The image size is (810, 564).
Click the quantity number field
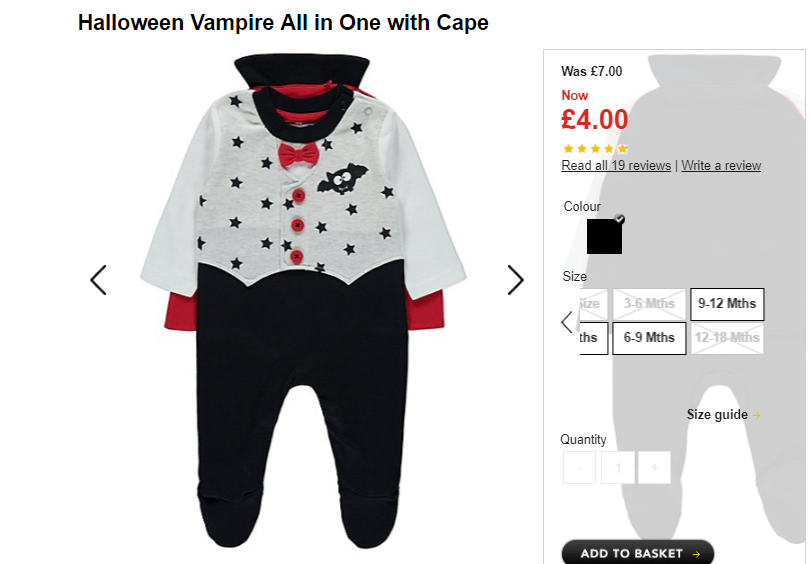(617, 467)
